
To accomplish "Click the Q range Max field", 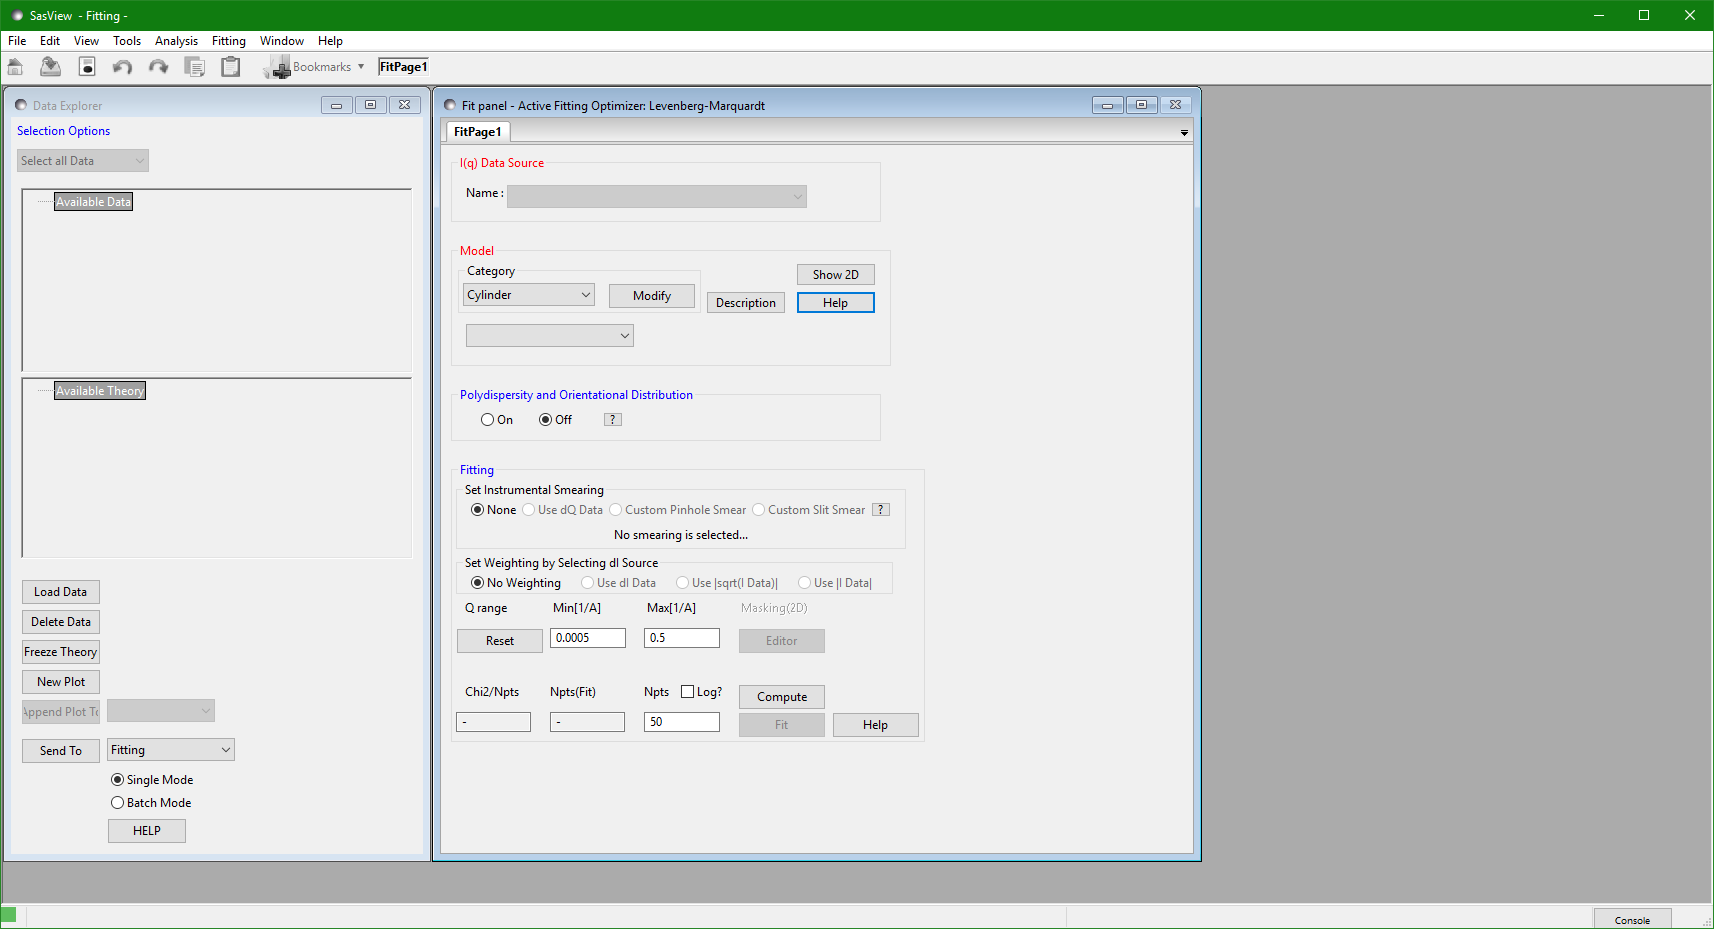I will point(682,638).
